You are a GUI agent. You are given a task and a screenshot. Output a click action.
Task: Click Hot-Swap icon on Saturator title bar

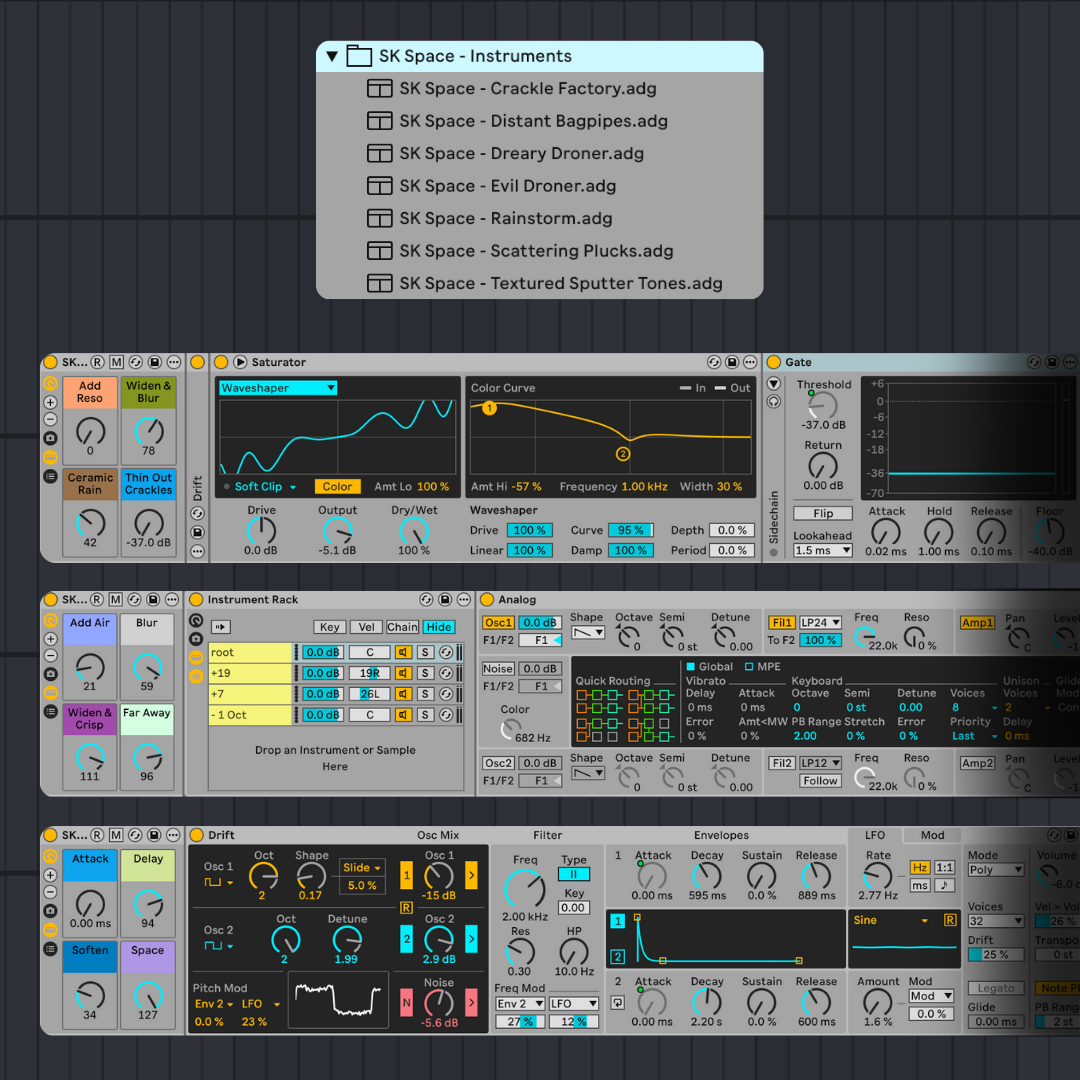(x=714, y=362)
